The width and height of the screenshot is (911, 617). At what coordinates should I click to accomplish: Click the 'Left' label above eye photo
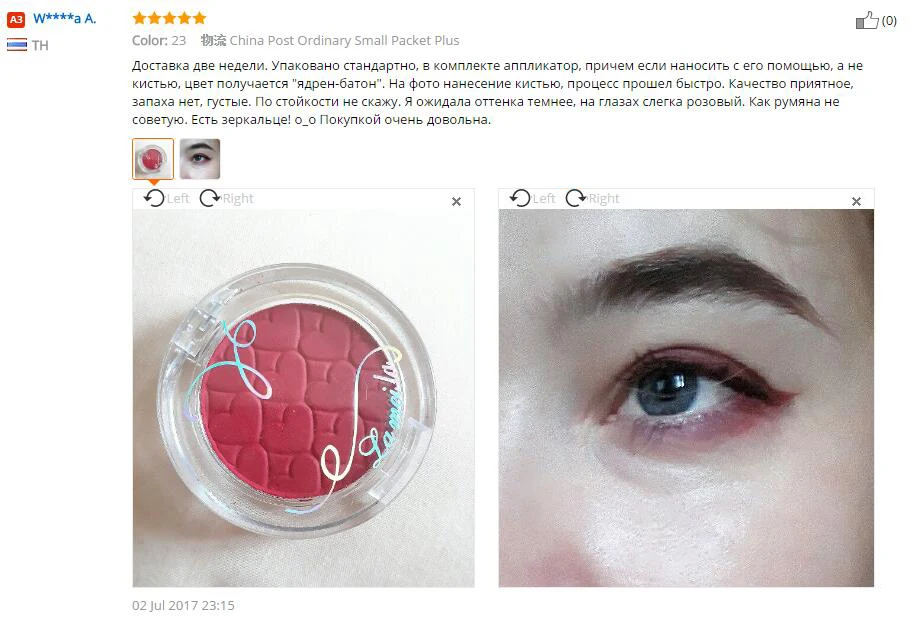pos(544,199)
